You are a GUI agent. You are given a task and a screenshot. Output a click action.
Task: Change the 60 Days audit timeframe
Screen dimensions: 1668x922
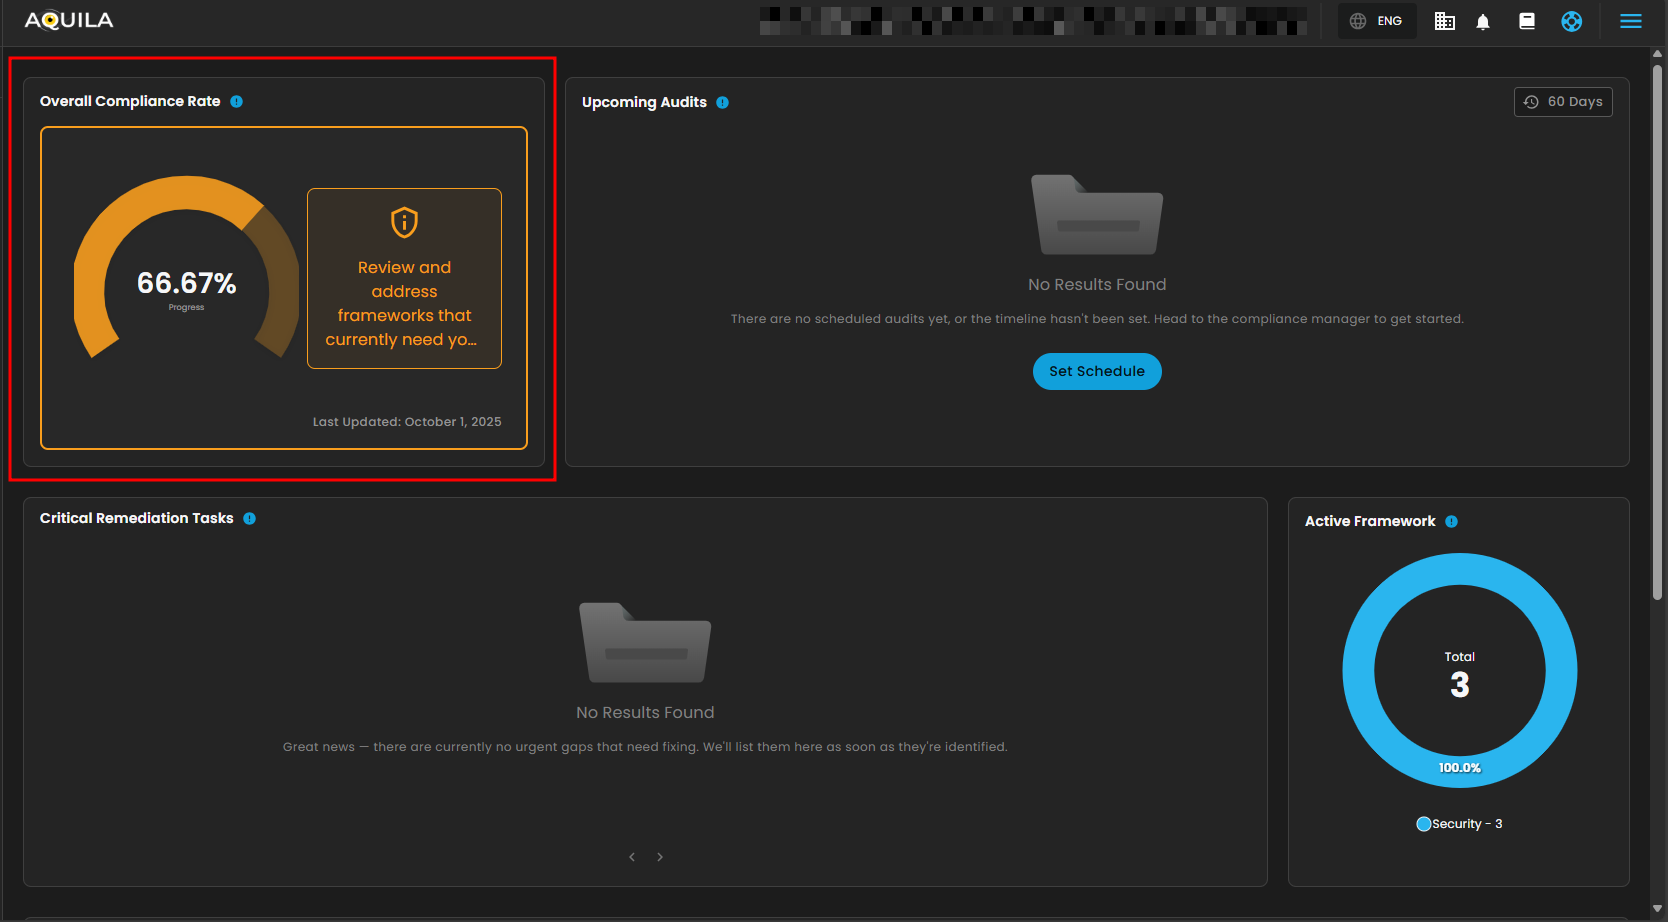click(x=1562, y=102)
